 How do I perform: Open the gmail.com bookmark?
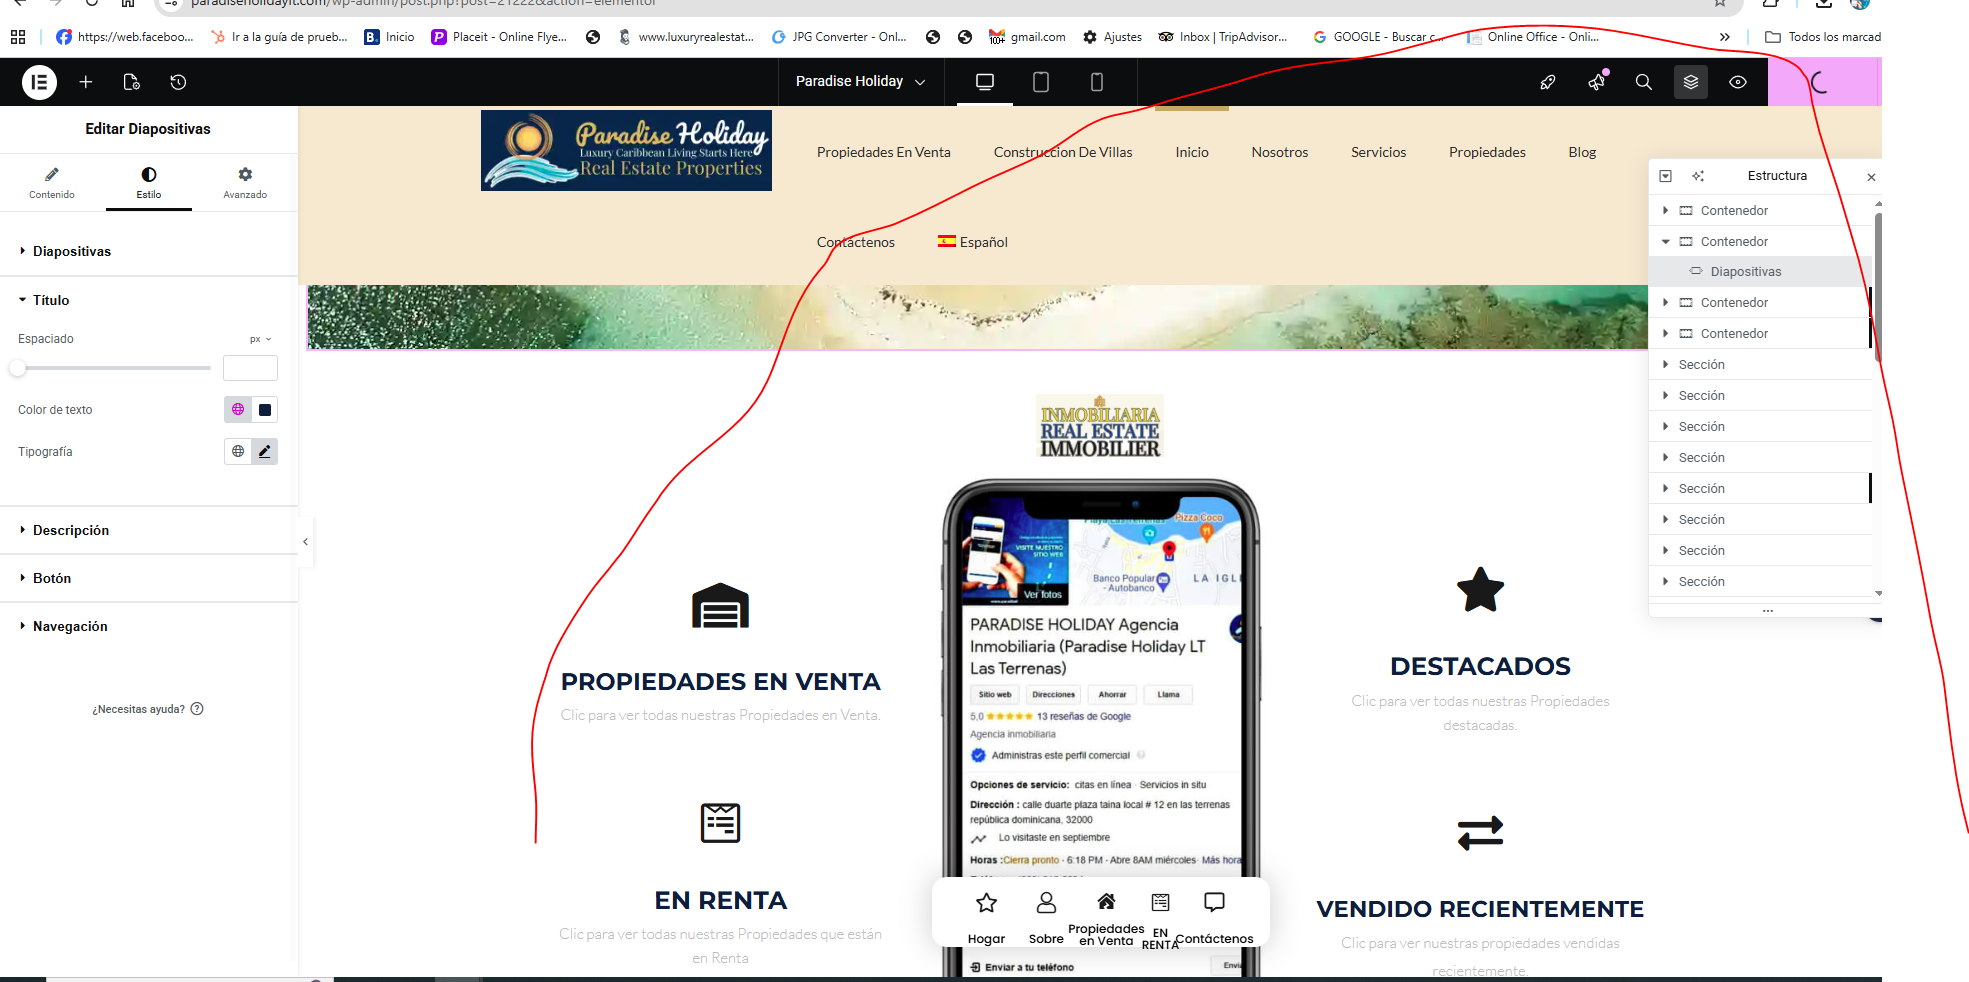coord(1027,37)
